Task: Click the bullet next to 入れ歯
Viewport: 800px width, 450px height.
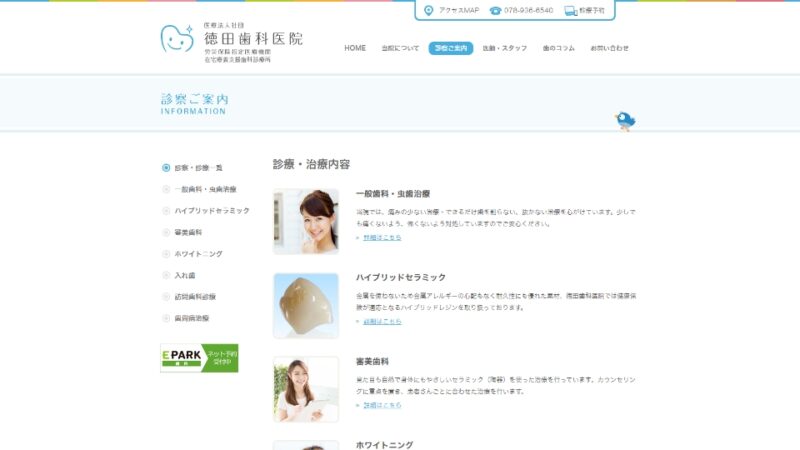Action: 166,276
